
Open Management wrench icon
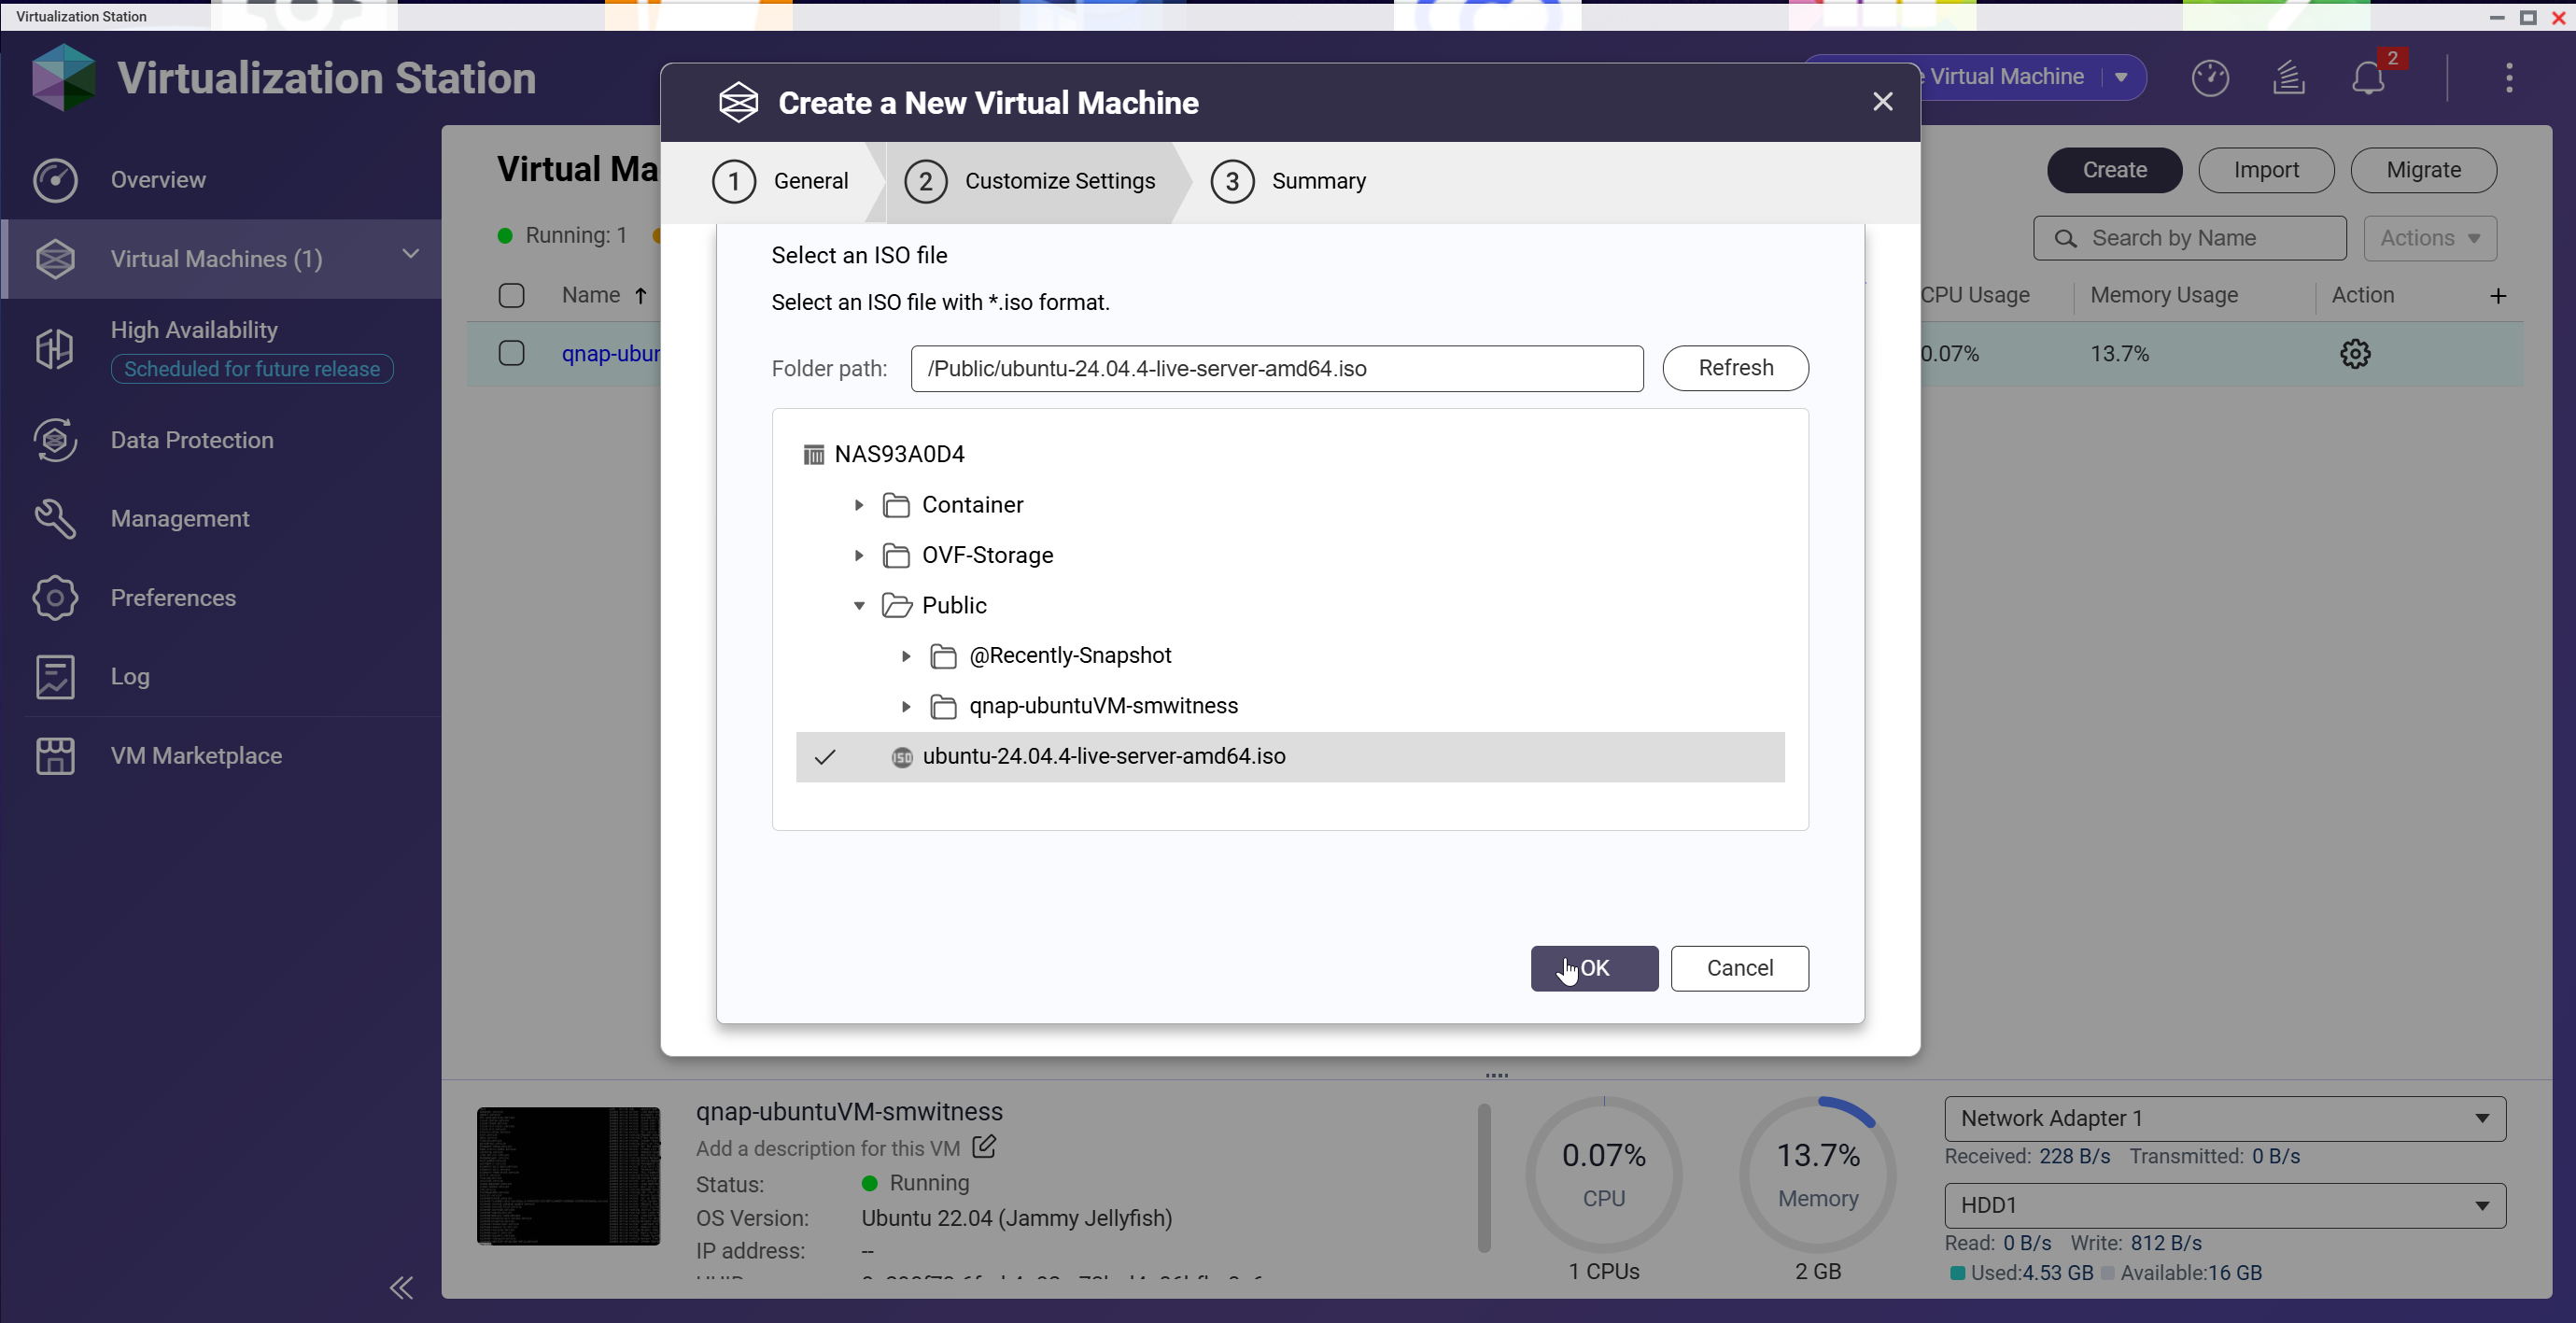(55, 518)
